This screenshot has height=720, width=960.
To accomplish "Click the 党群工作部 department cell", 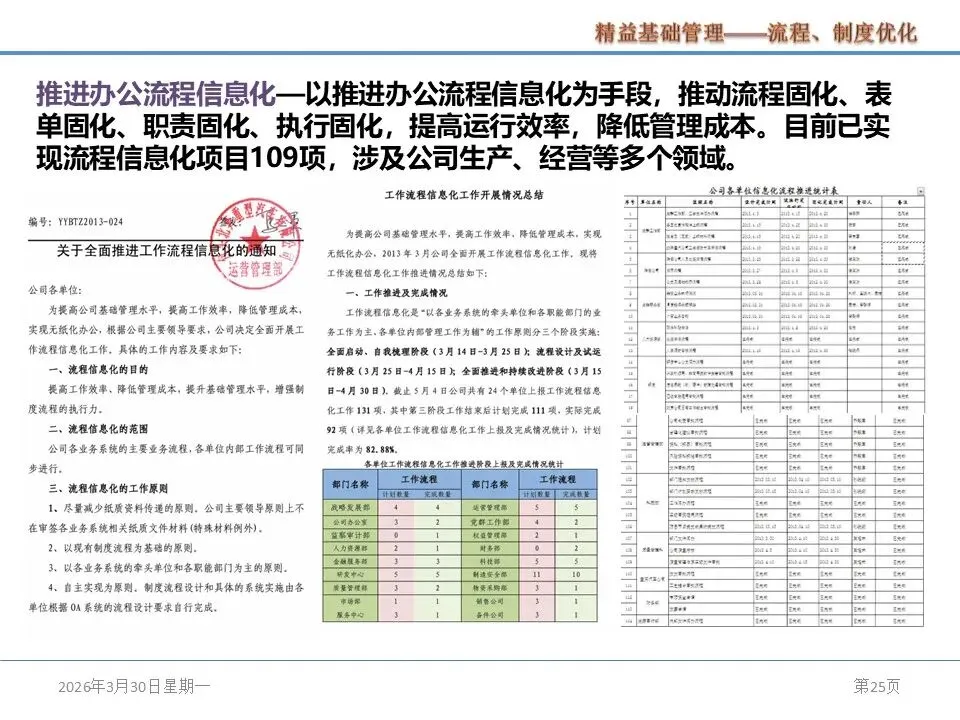I will [490, 522].
